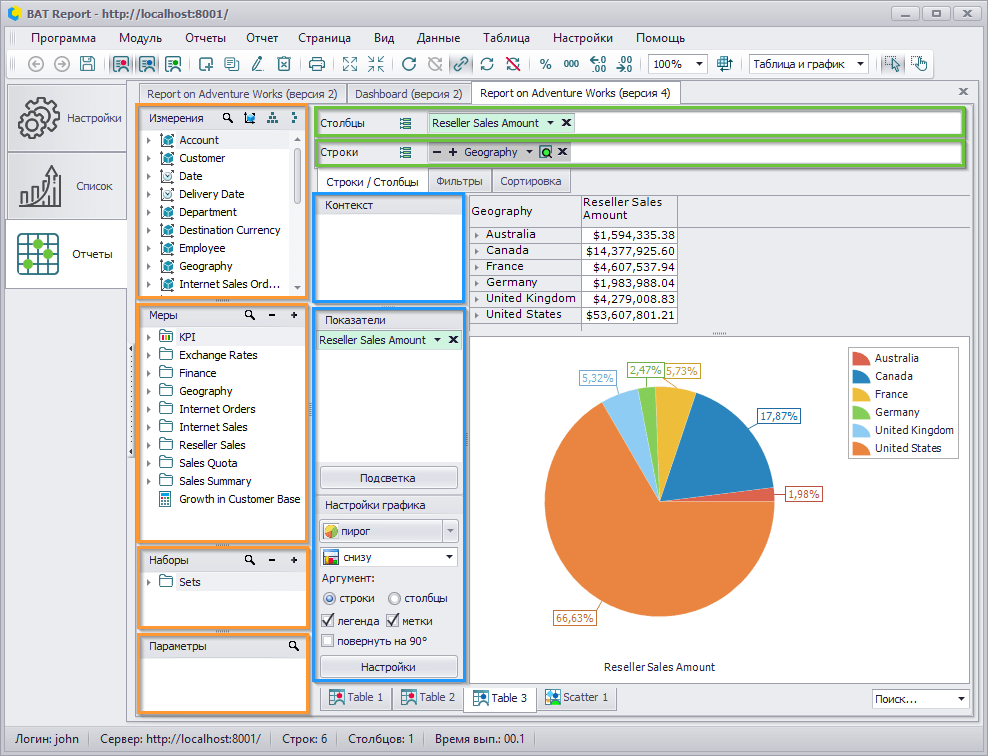
Task: Click the decrease decimal places icon
Action: point(624,64)
